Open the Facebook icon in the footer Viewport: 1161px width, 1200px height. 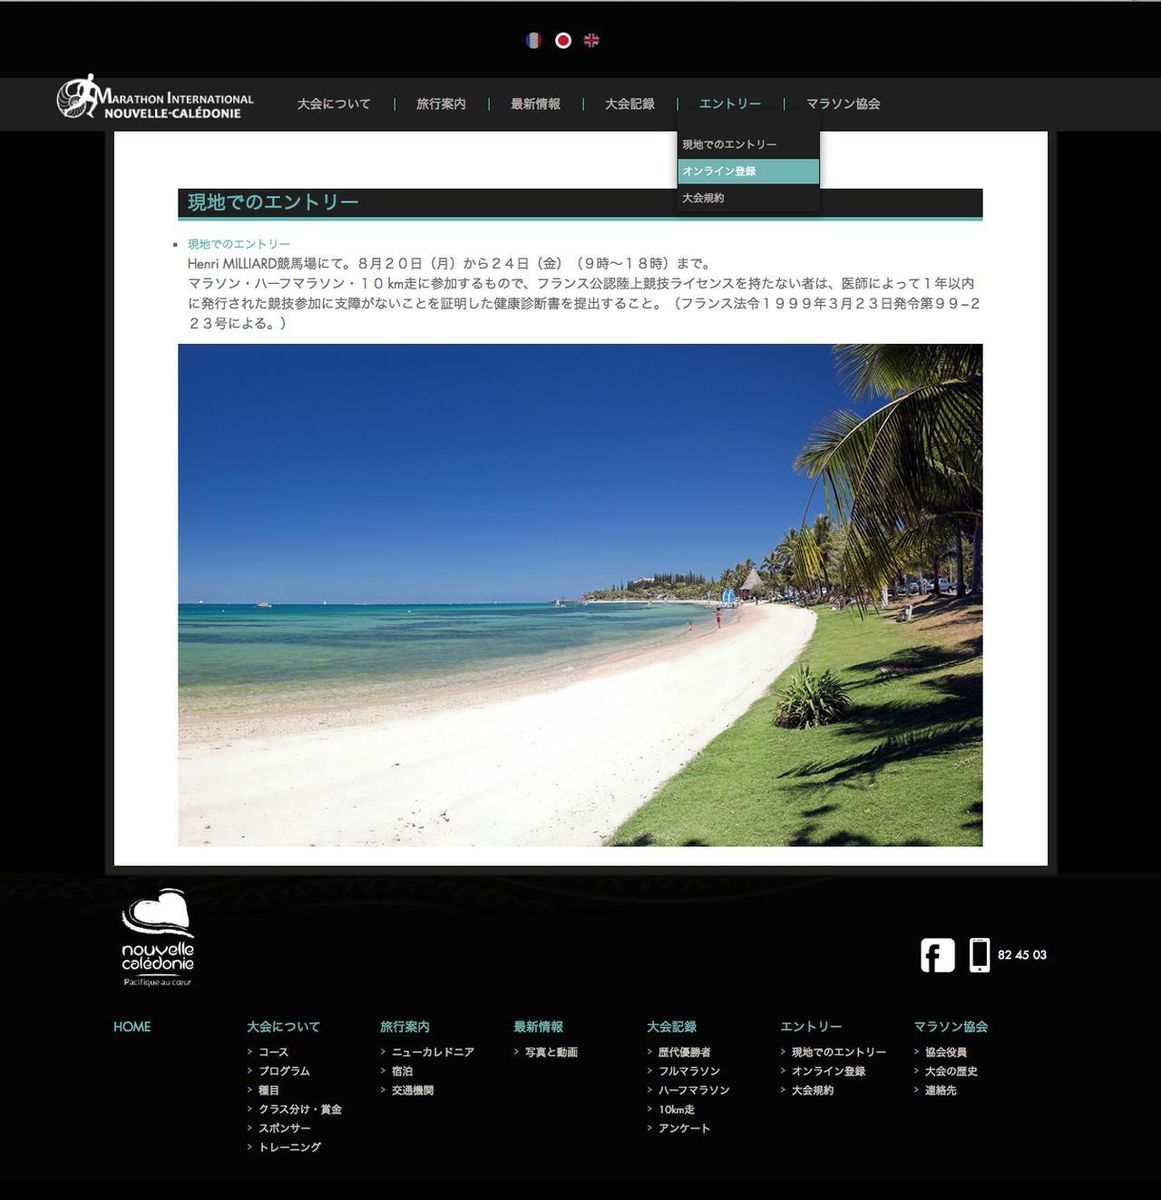tap(937, 955)
